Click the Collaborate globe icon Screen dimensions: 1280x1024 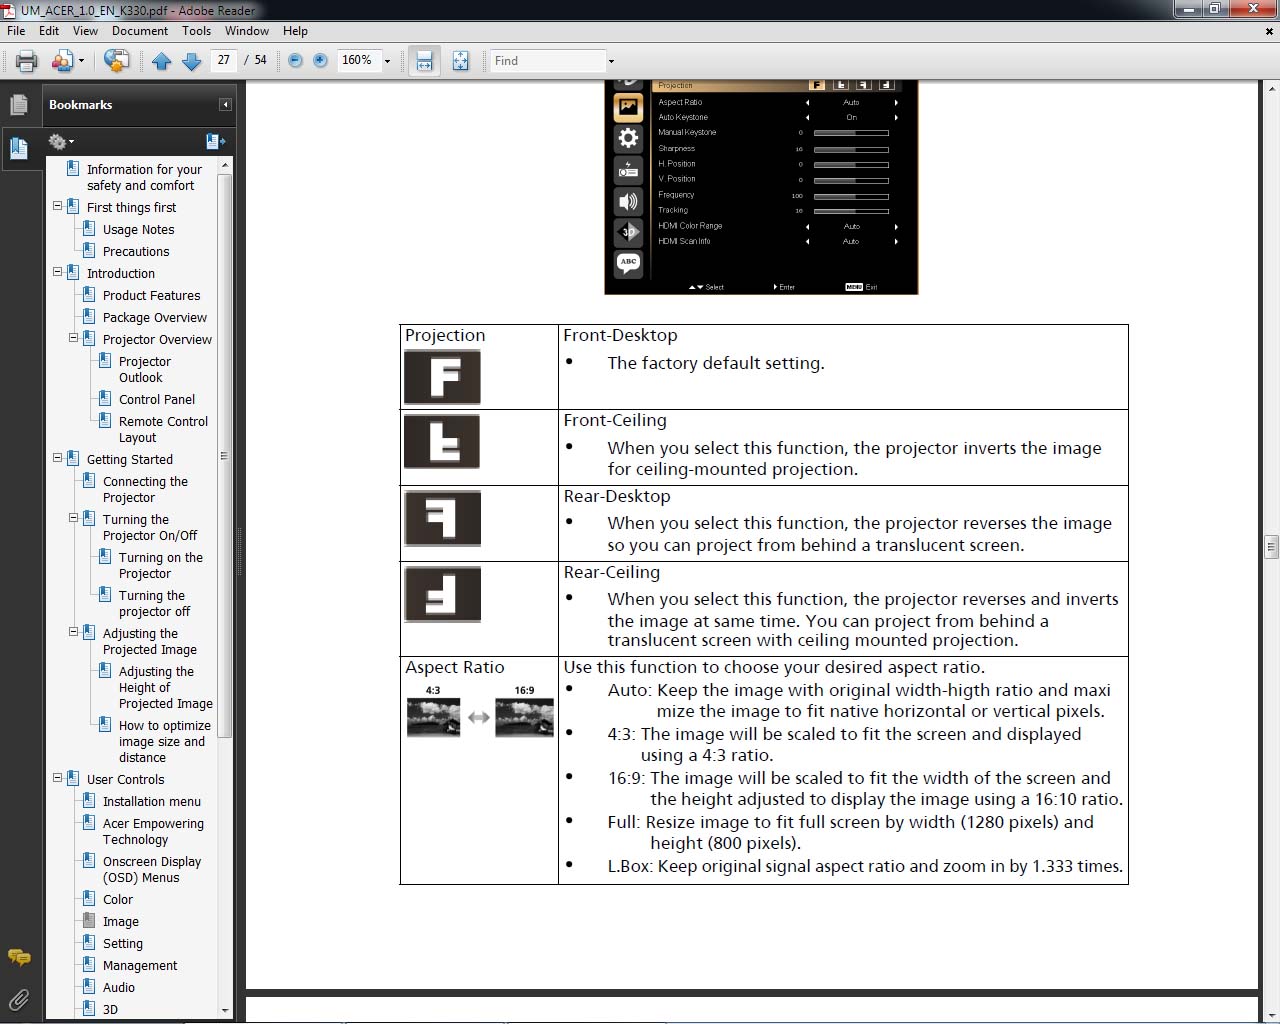pyautogui.click(x=116, y=61)
